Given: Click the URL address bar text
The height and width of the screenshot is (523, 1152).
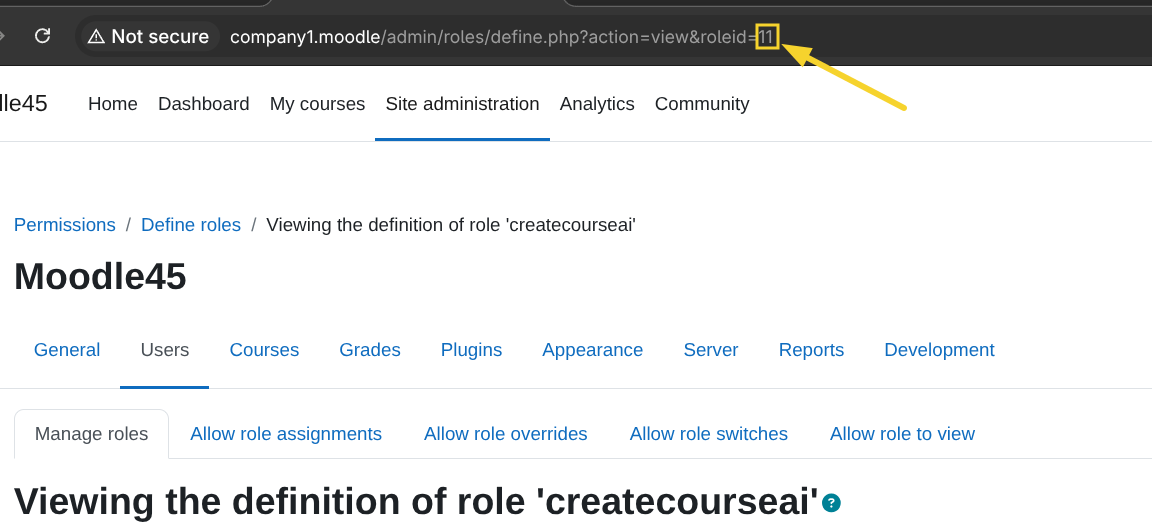Looking at the screenshot, I should (x=490, y=37).
